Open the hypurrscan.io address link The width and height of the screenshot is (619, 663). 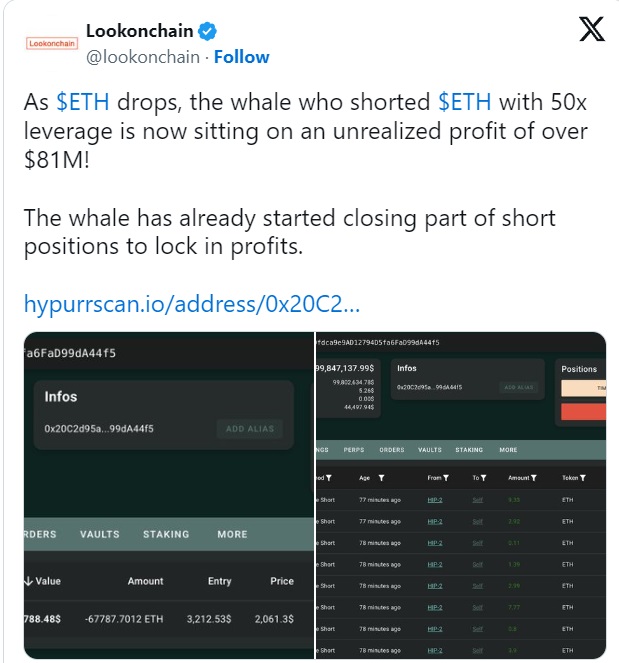tap(192, 304)
